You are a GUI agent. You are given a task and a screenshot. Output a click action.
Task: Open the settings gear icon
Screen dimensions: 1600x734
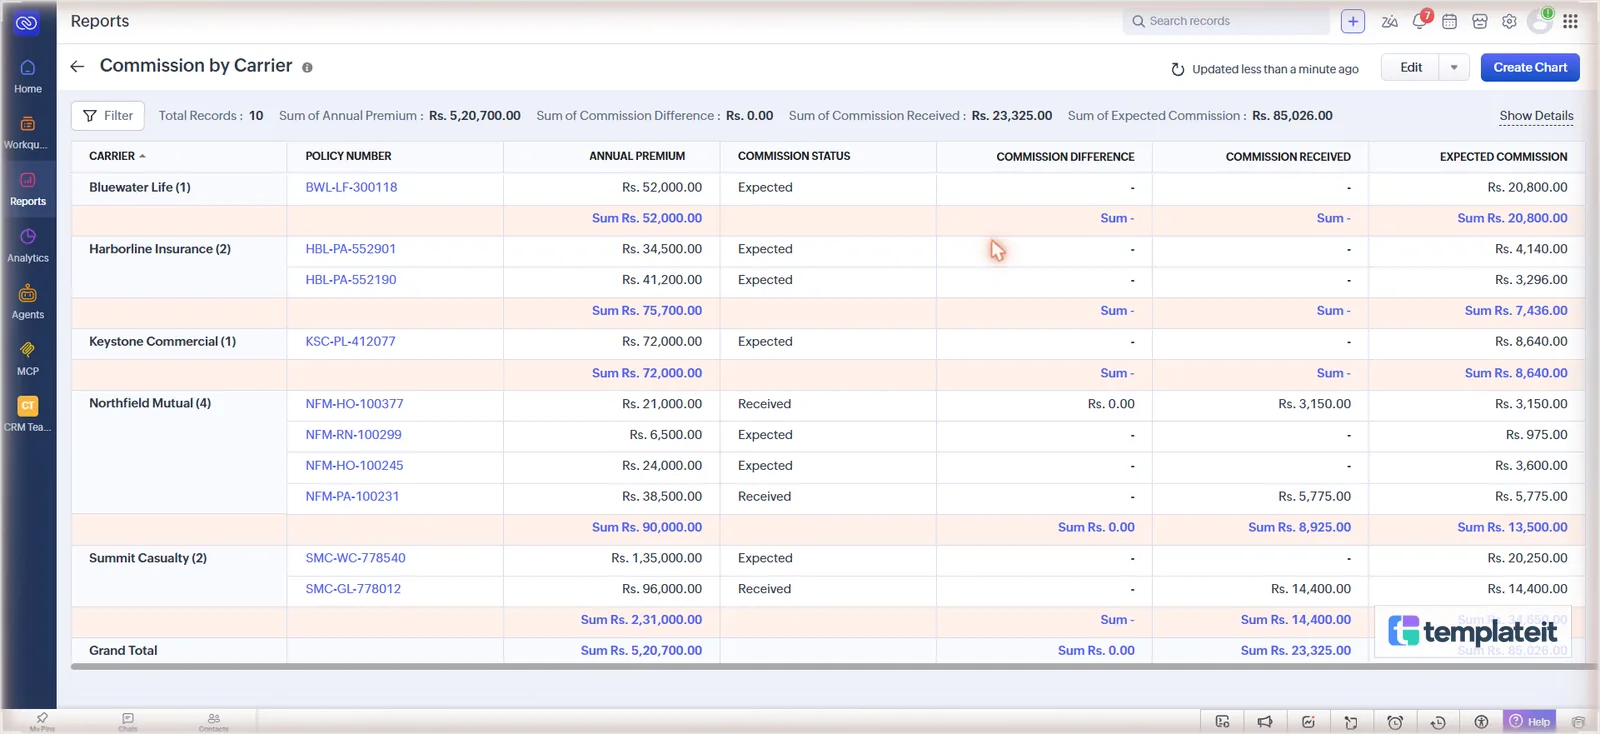(1509, 21)
